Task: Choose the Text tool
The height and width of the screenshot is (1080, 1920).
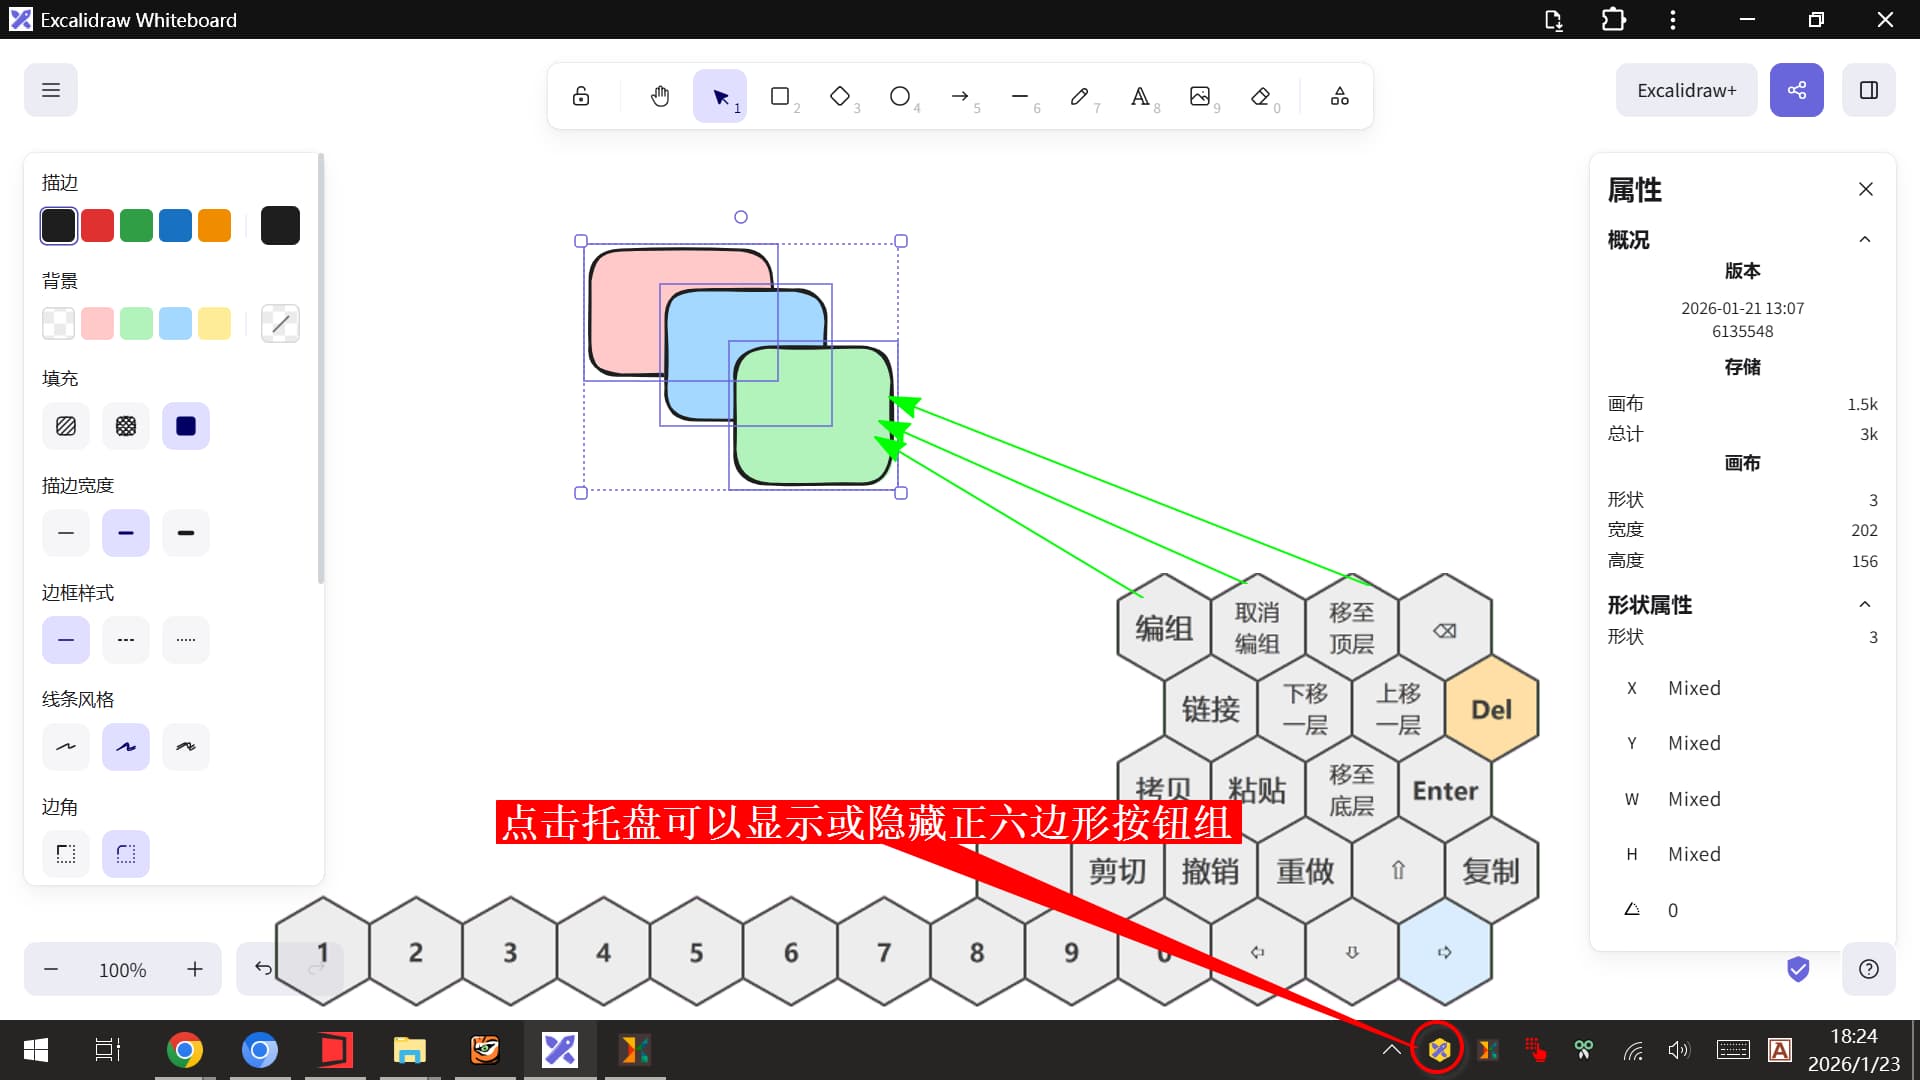Action: [x=1140, y=96]
